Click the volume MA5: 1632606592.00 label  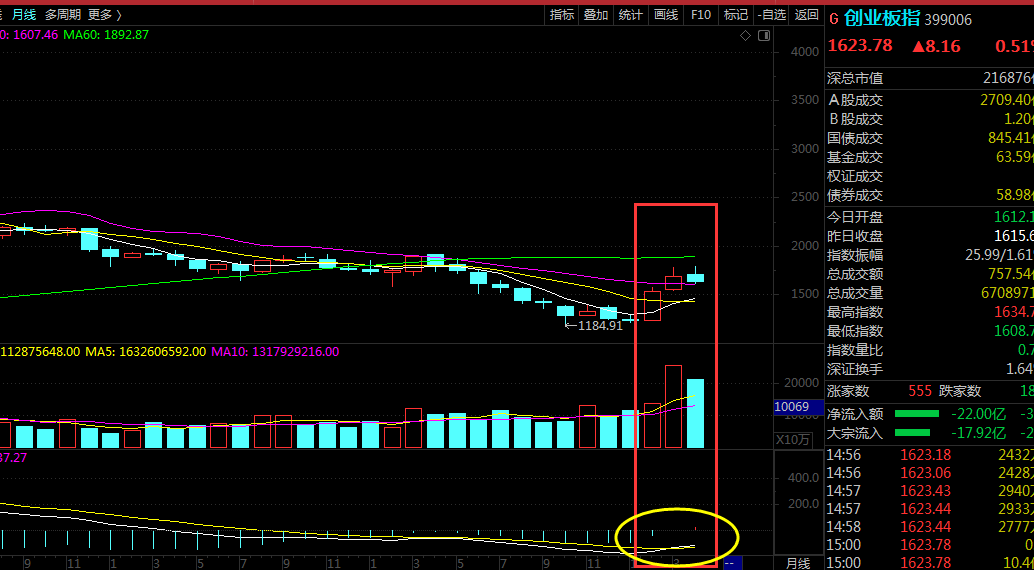pyautogui.click(x=146, y=352)
